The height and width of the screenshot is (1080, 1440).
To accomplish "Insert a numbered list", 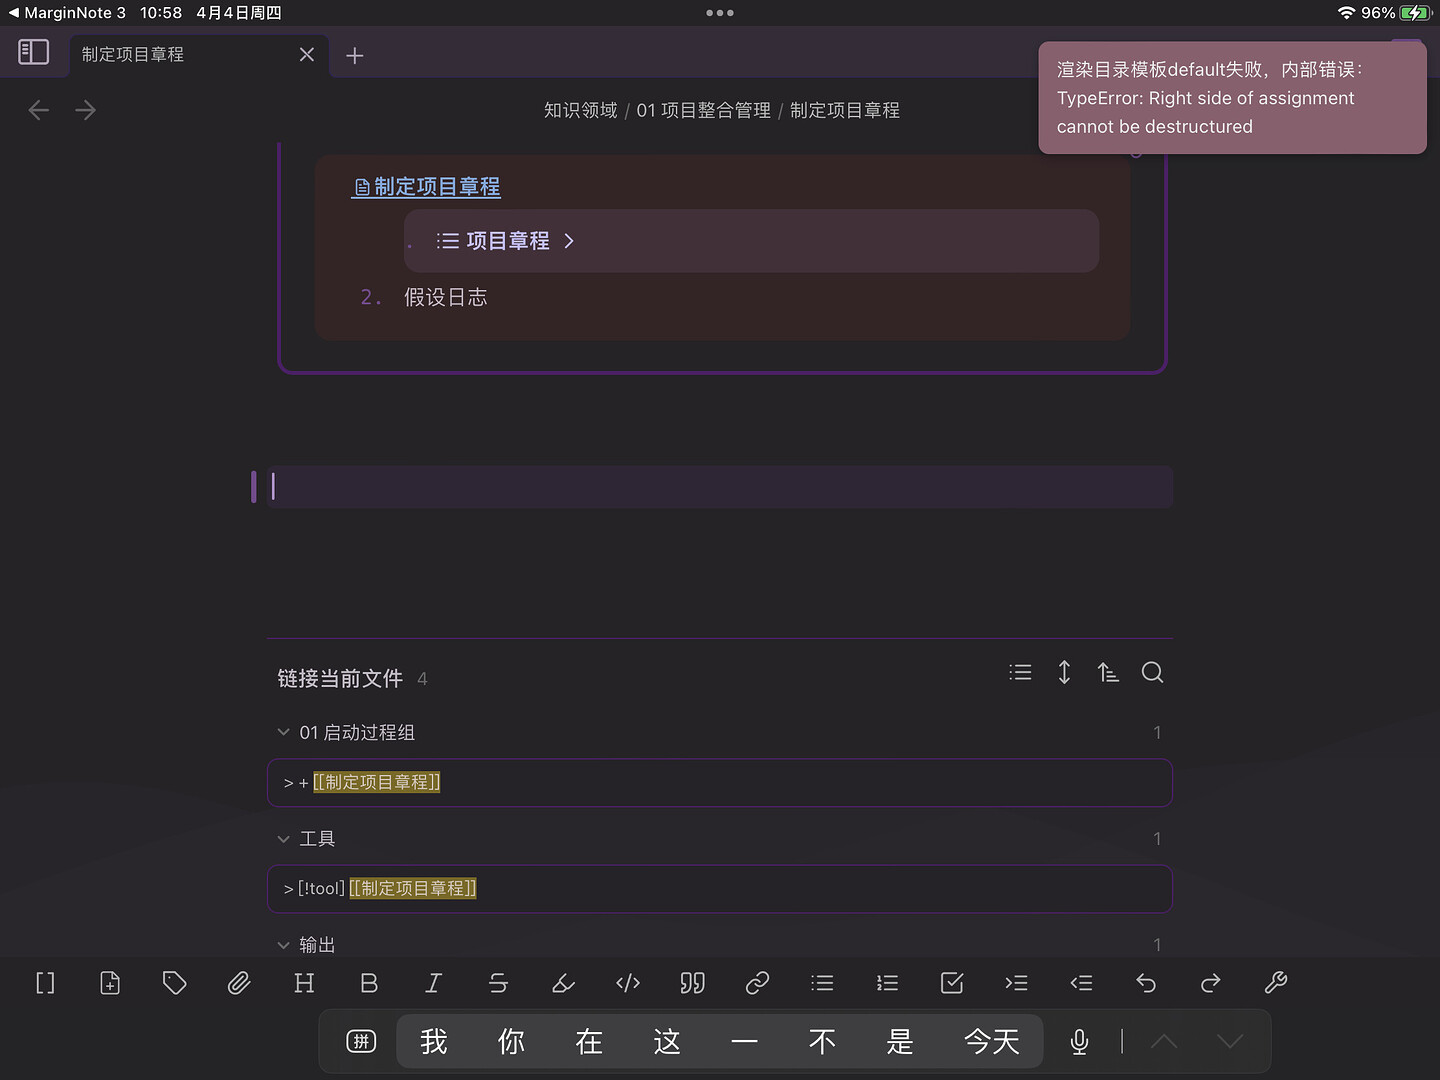I will coord(887,983).
